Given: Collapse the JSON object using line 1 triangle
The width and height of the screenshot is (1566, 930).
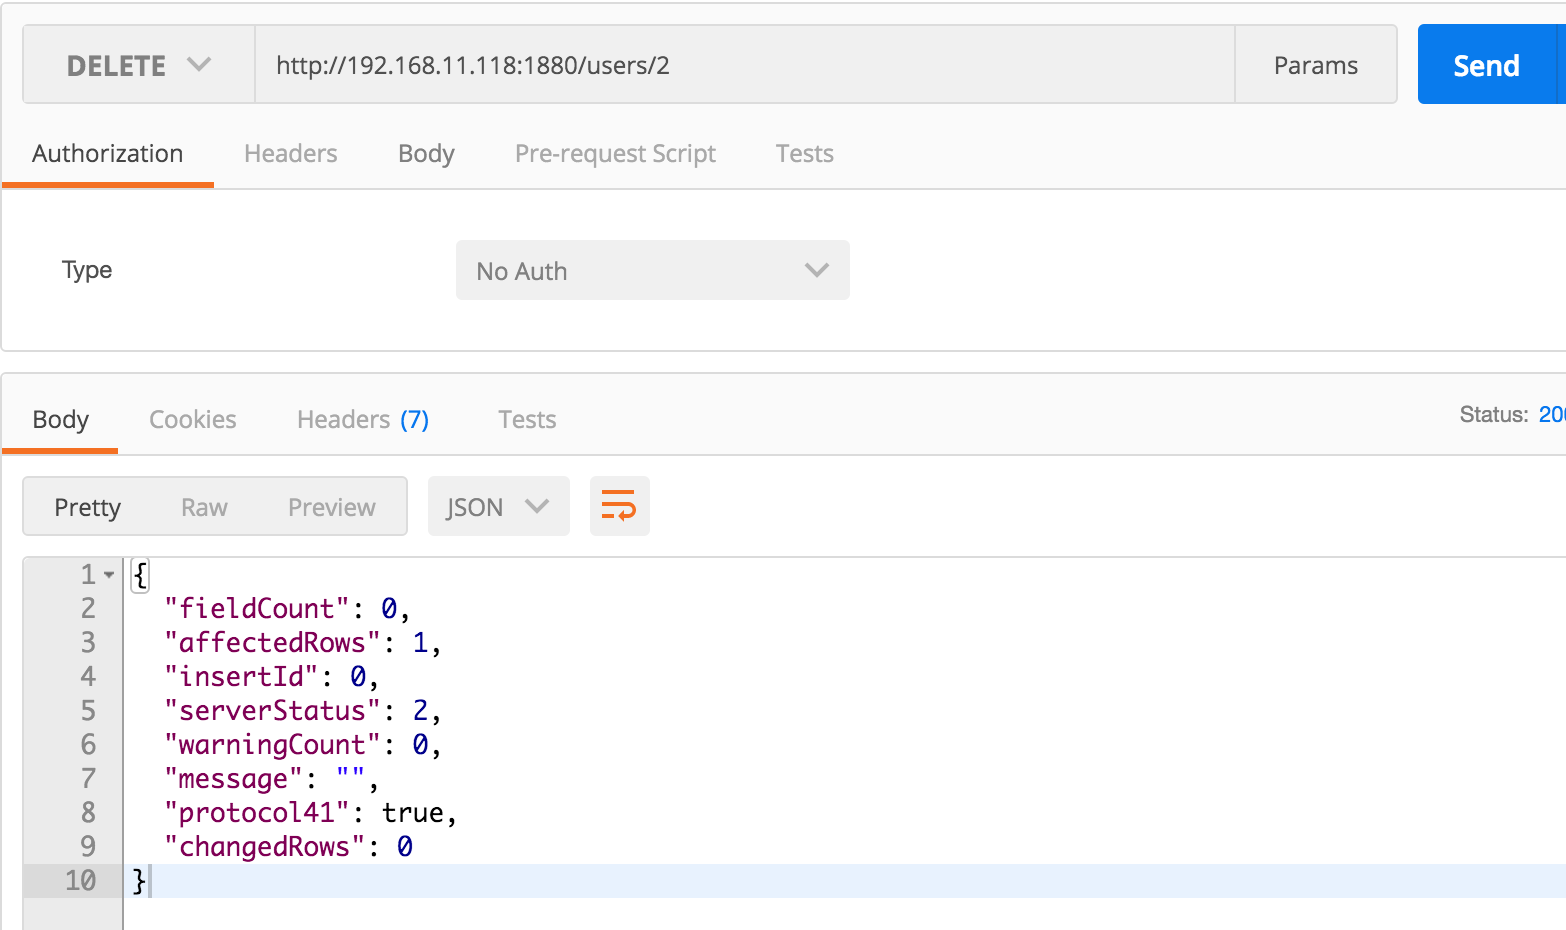Looking at the screenshot, I should pyautogui.click(x=108, y=574).
